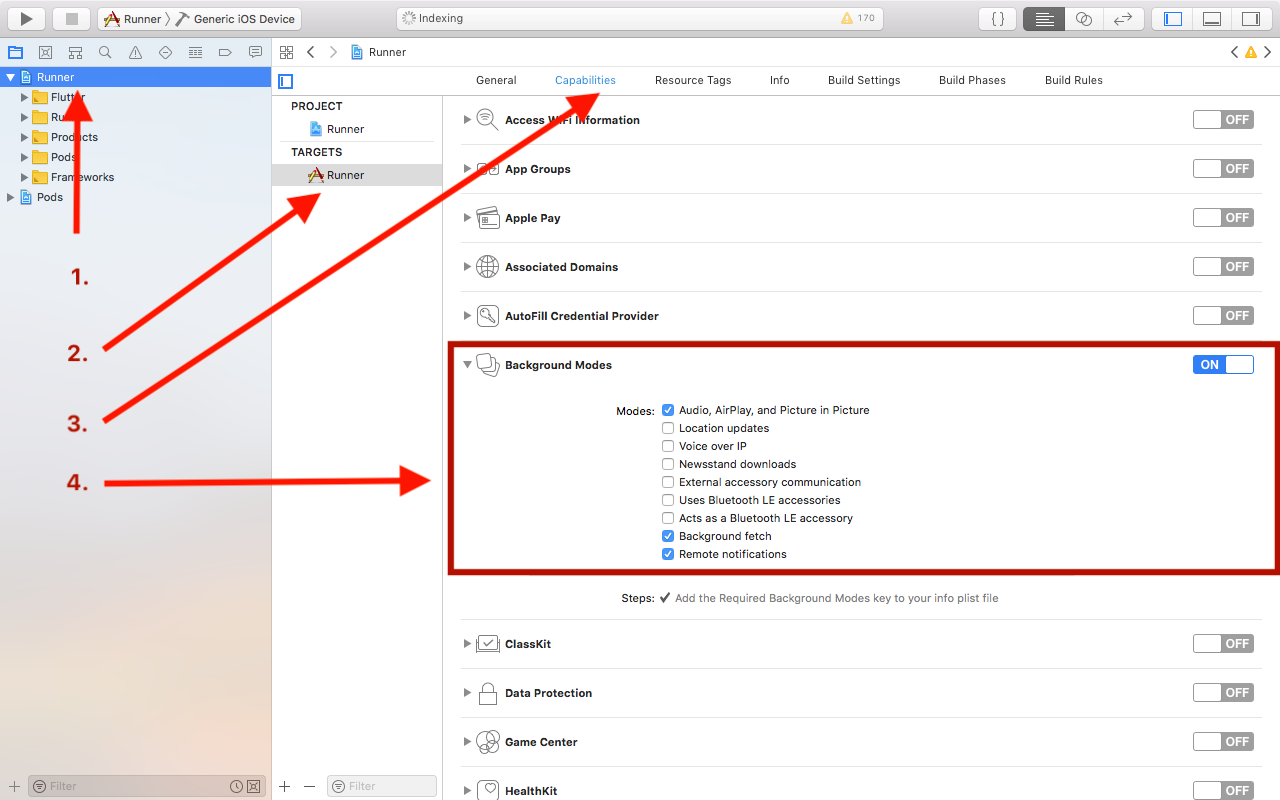Go forward in editor history
Image resolution: width=1280 pixels, height=800 pixels.
click(333, 52)
